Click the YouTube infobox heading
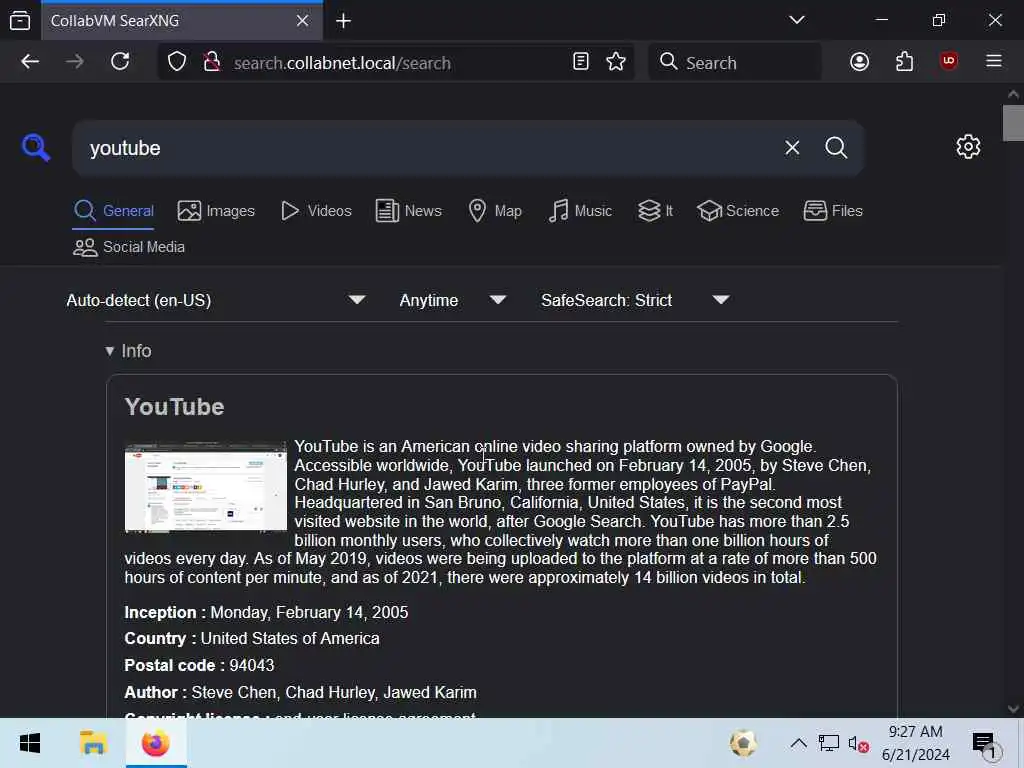This screenshot has width=1024, height=768. click(174, 407)
